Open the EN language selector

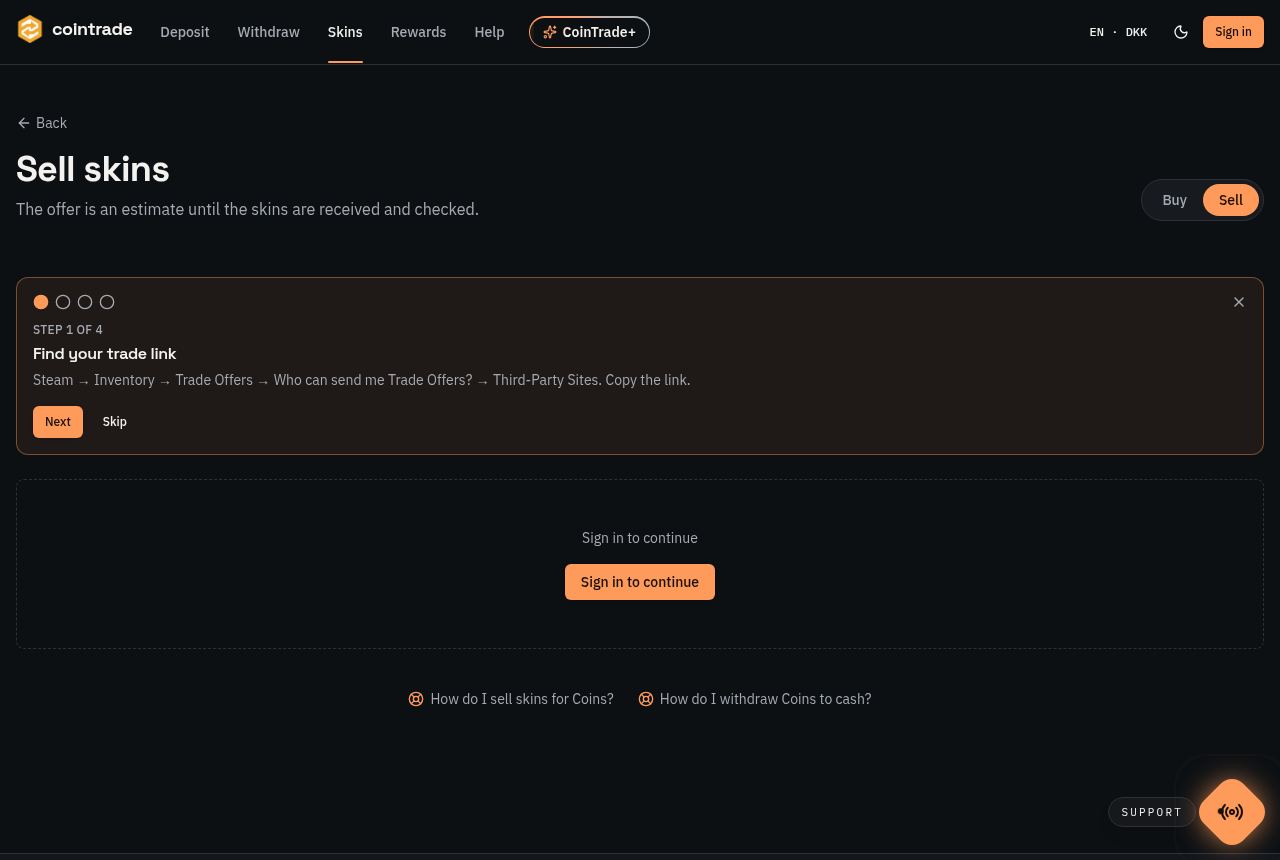tap(1096, 32)
